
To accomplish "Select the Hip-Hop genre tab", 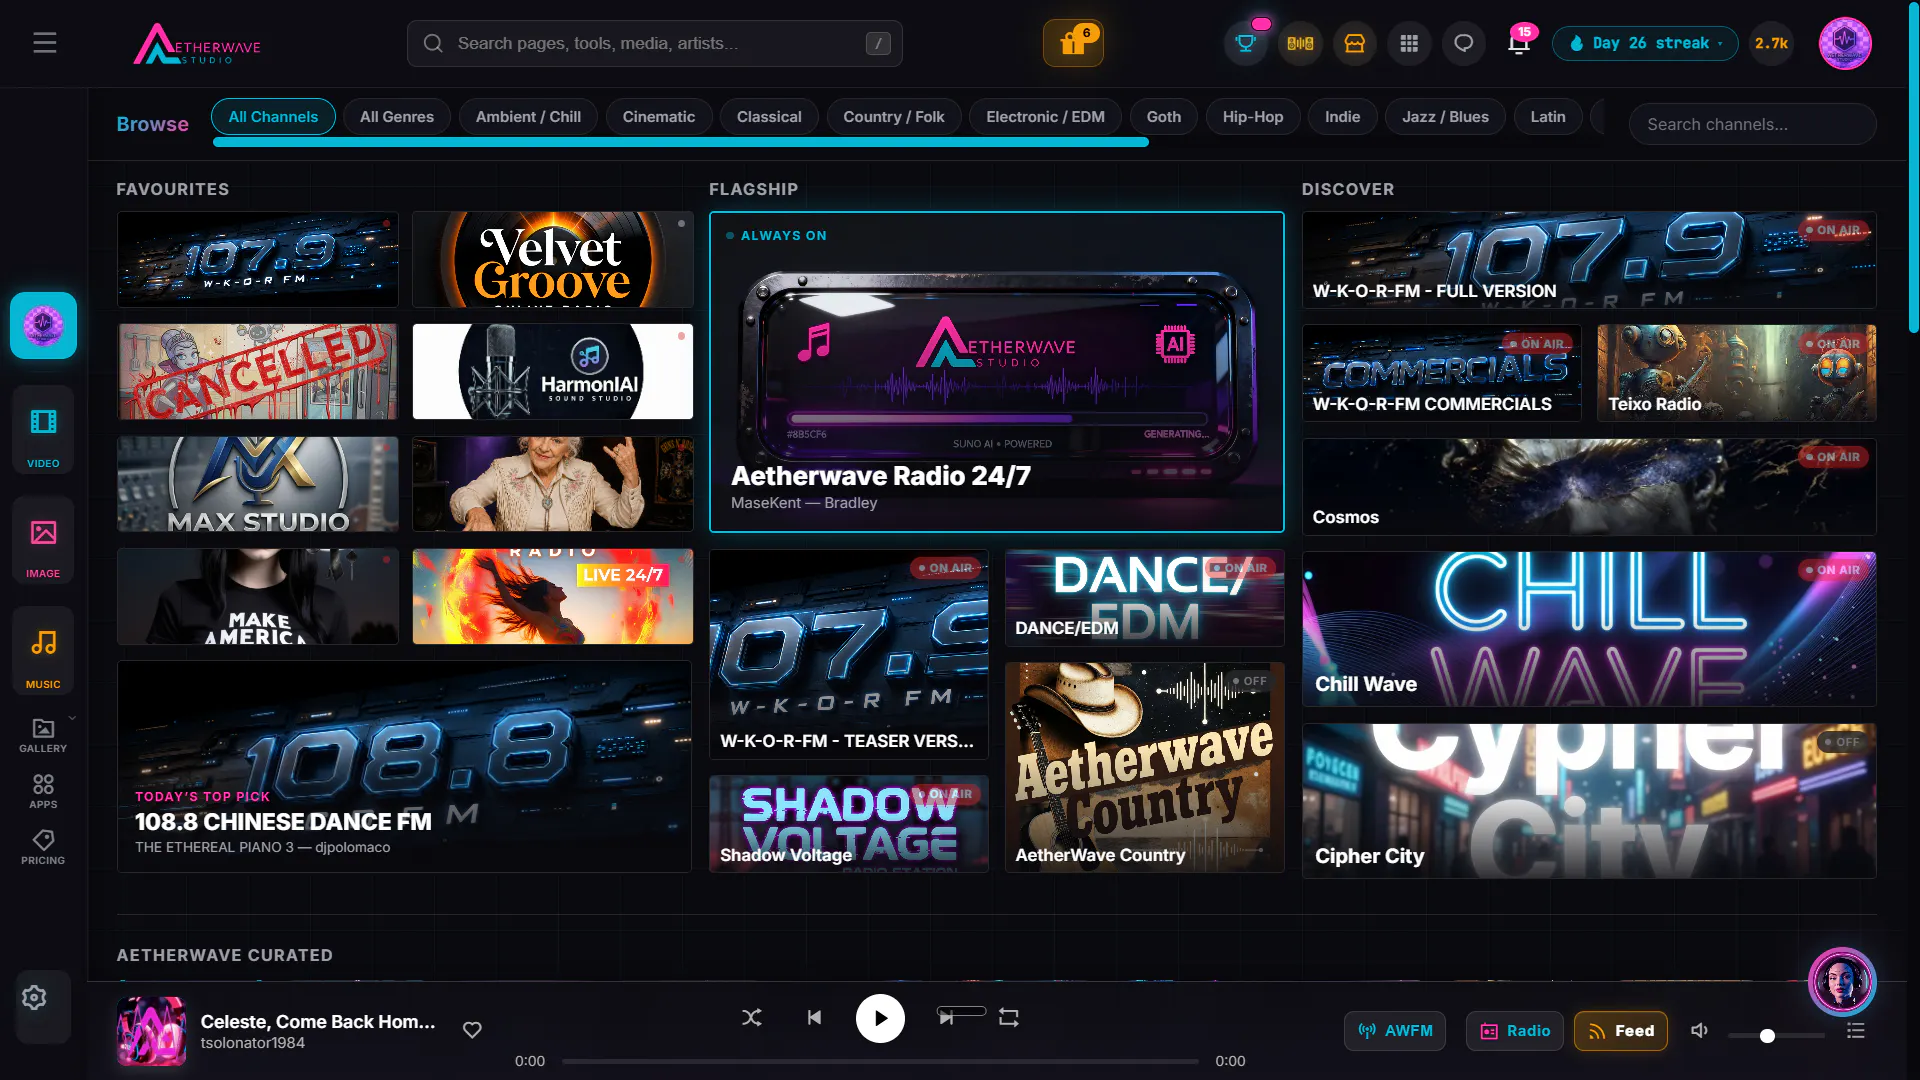I will (1253, 117).
